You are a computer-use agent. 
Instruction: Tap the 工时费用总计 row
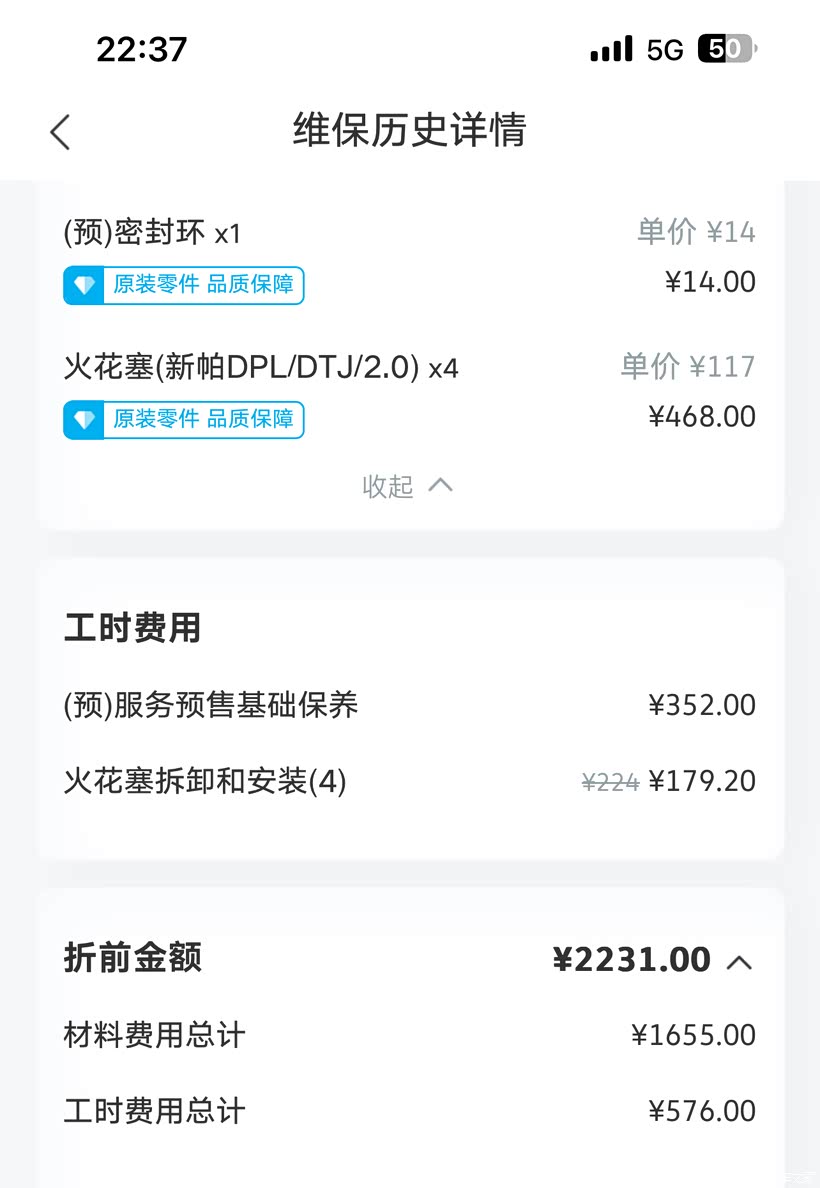coord(154,1111)
